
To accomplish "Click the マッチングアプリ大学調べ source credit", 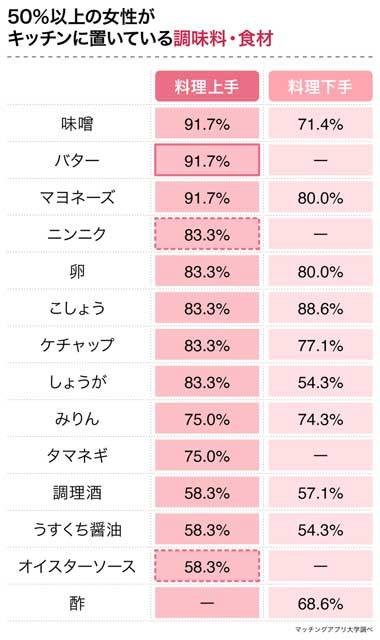I will [334, 630].
